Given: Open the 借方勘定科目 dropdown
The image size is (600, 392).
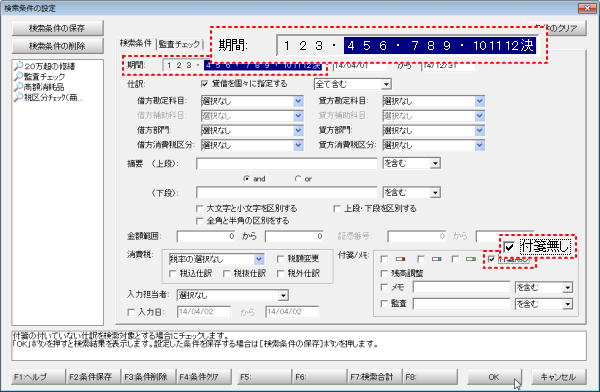Looking at the screenshot, I should pos(298,101).
